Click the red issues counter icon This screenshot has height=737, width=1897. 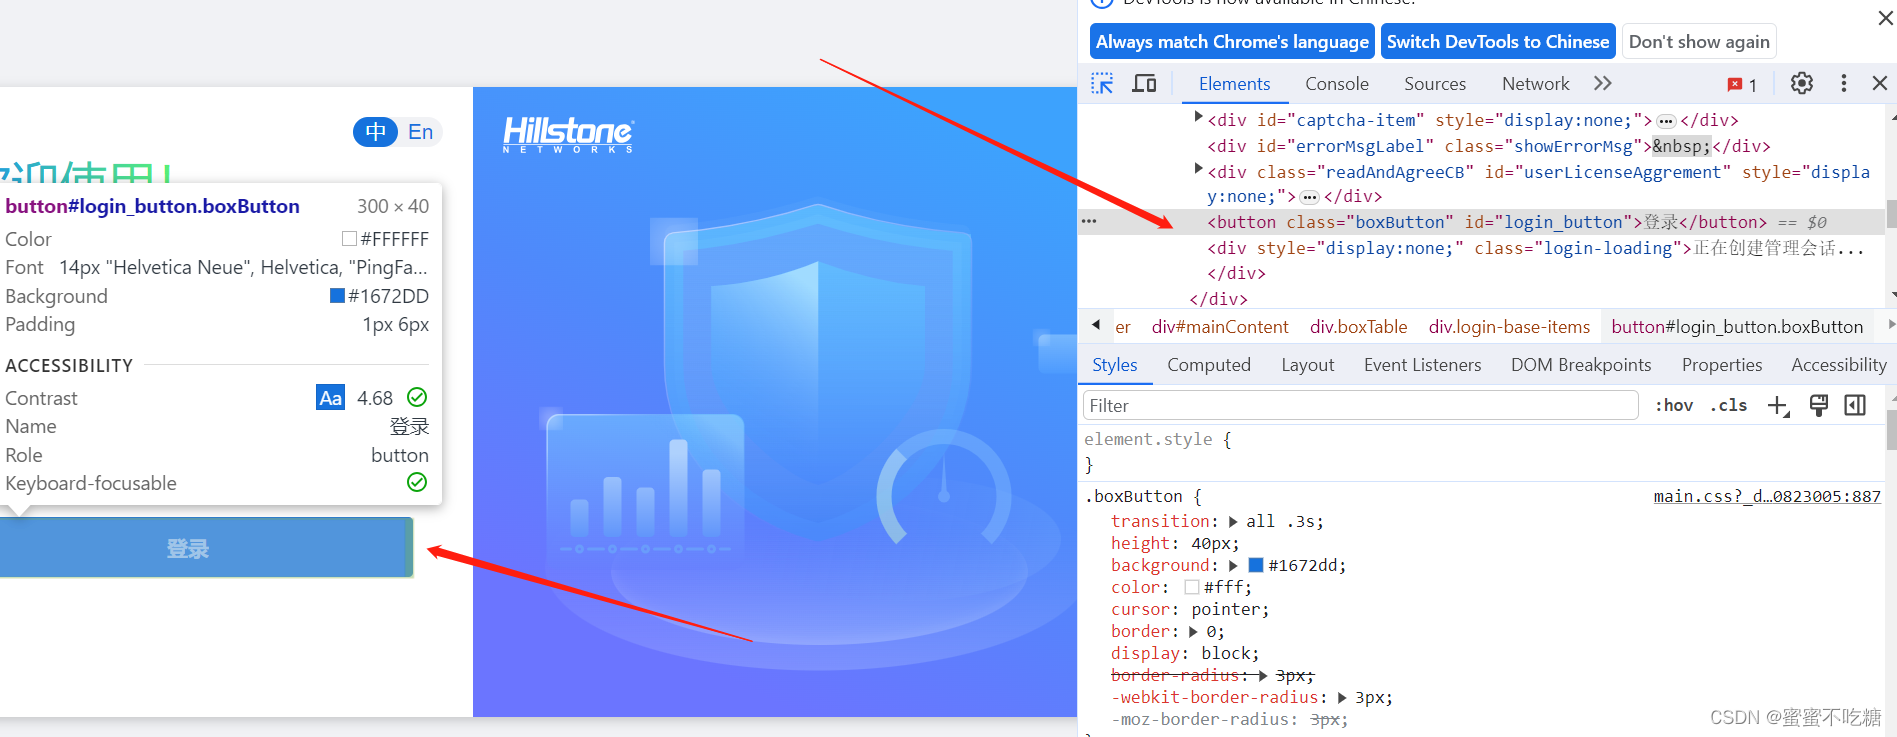[x=1741, y=85]
